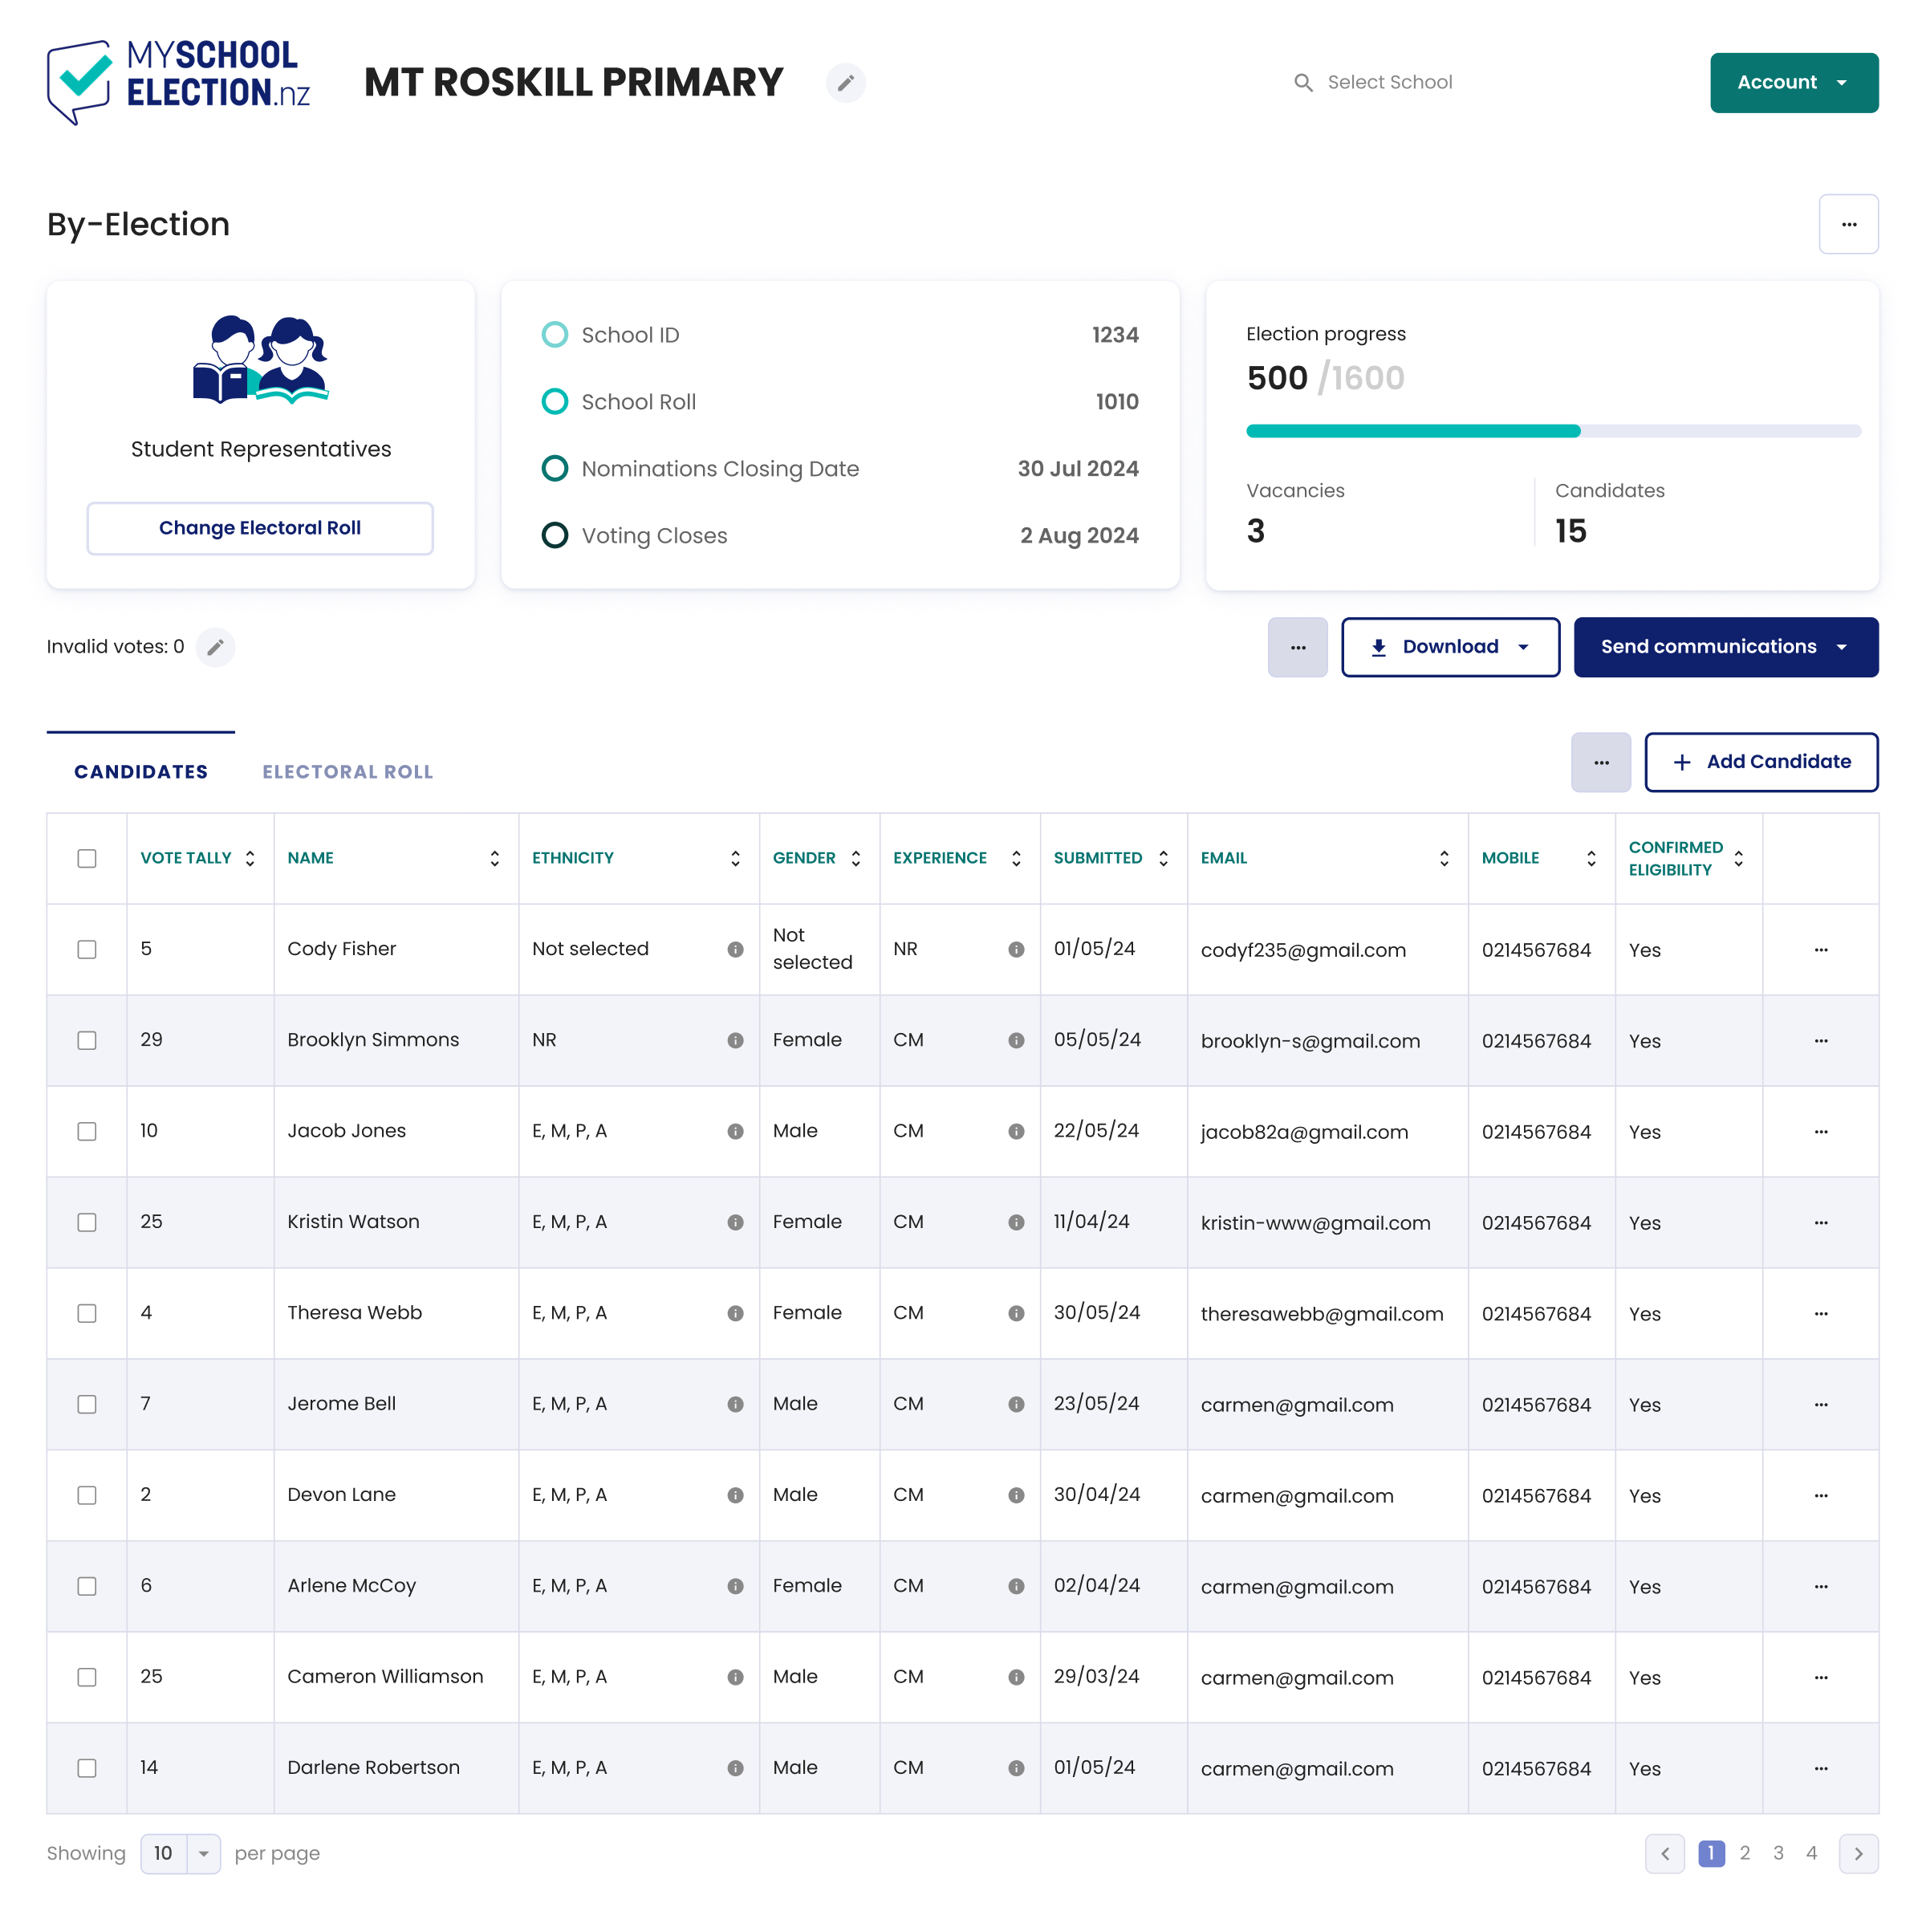Open the By-Election options menu
1926x1932 pixels.
point(1848,224)
